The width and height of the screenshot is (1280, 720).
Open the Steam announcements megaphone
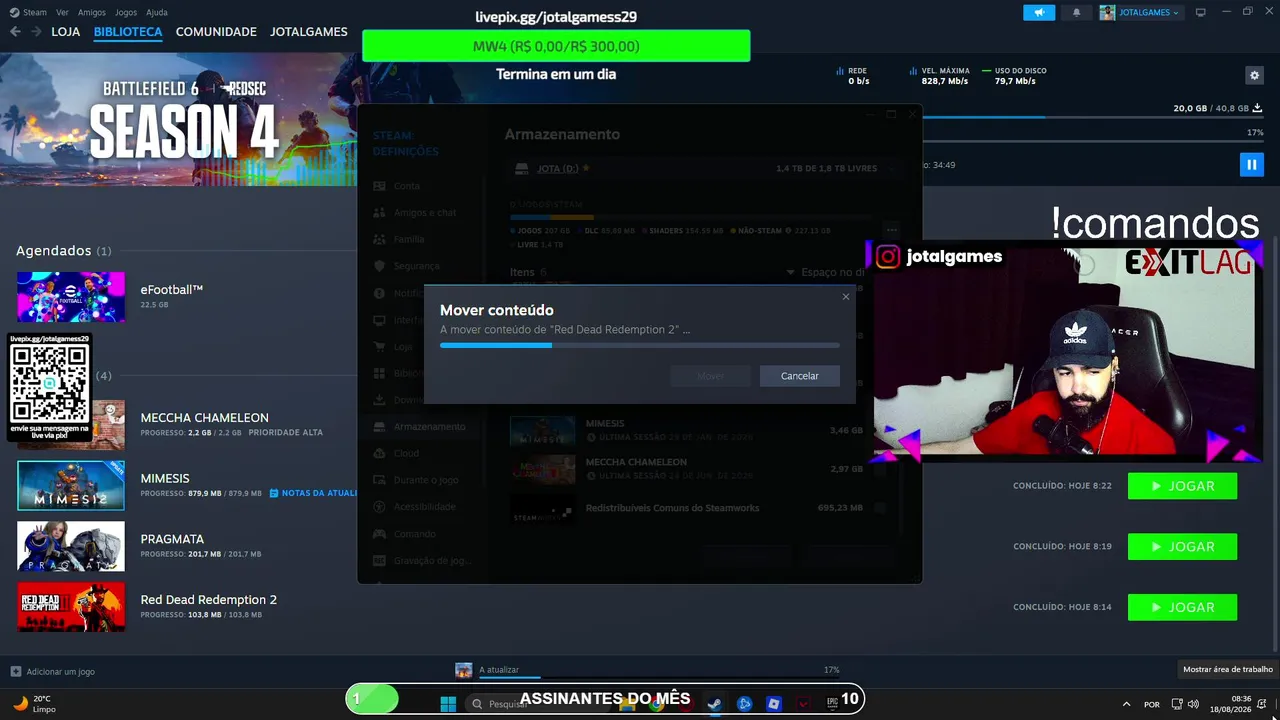point(1039,12)
